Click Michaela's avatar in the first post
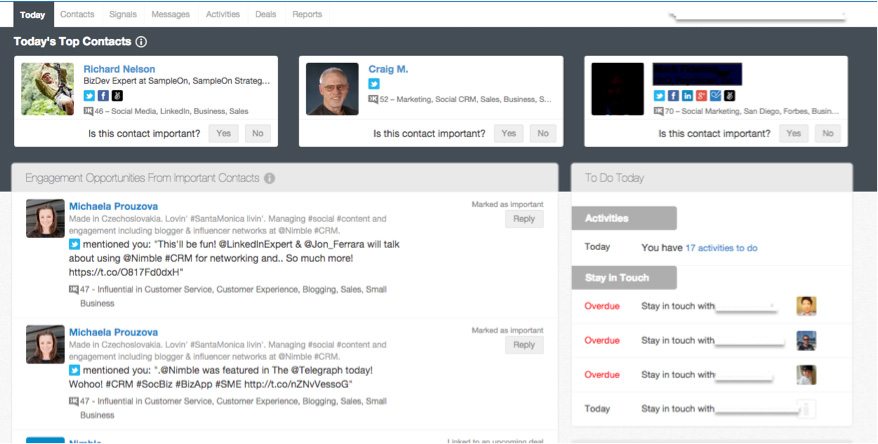 45,218
